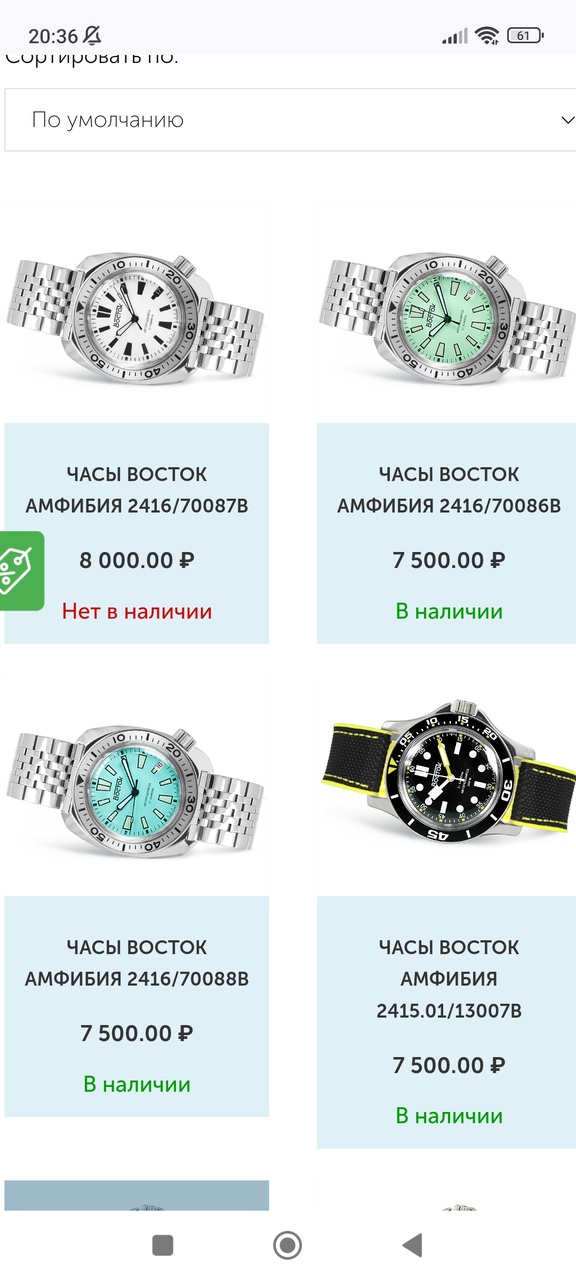Open black-yellow strap Амфибия 13007B watch image
This screenshot has height=1280, width=576.
pyautogui.click(x=446, y=785)
